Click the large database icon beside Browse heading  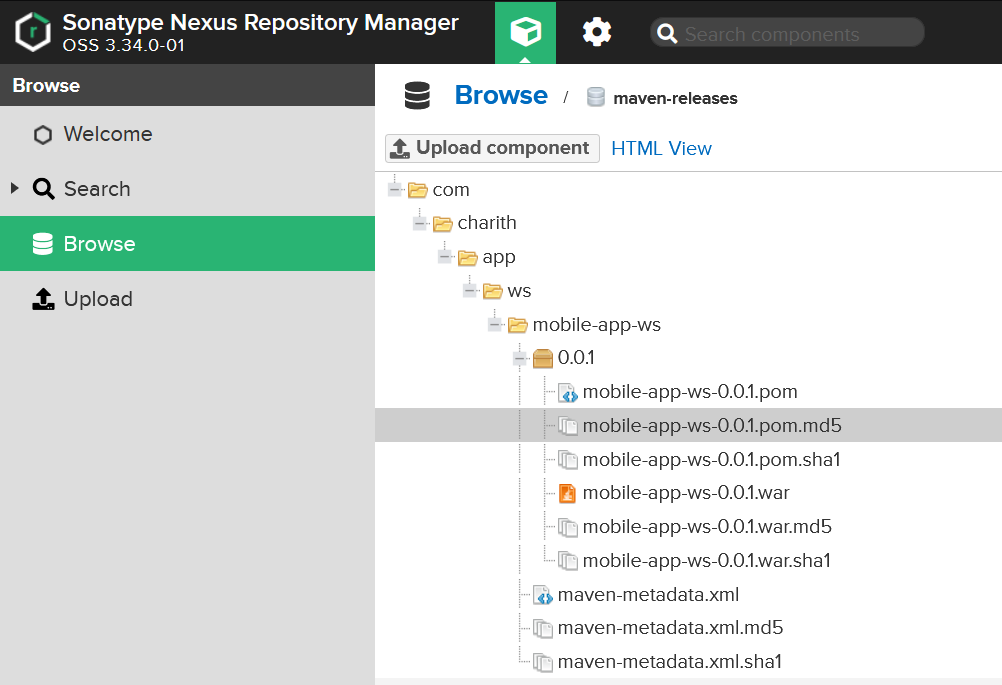tap(417, 96)
